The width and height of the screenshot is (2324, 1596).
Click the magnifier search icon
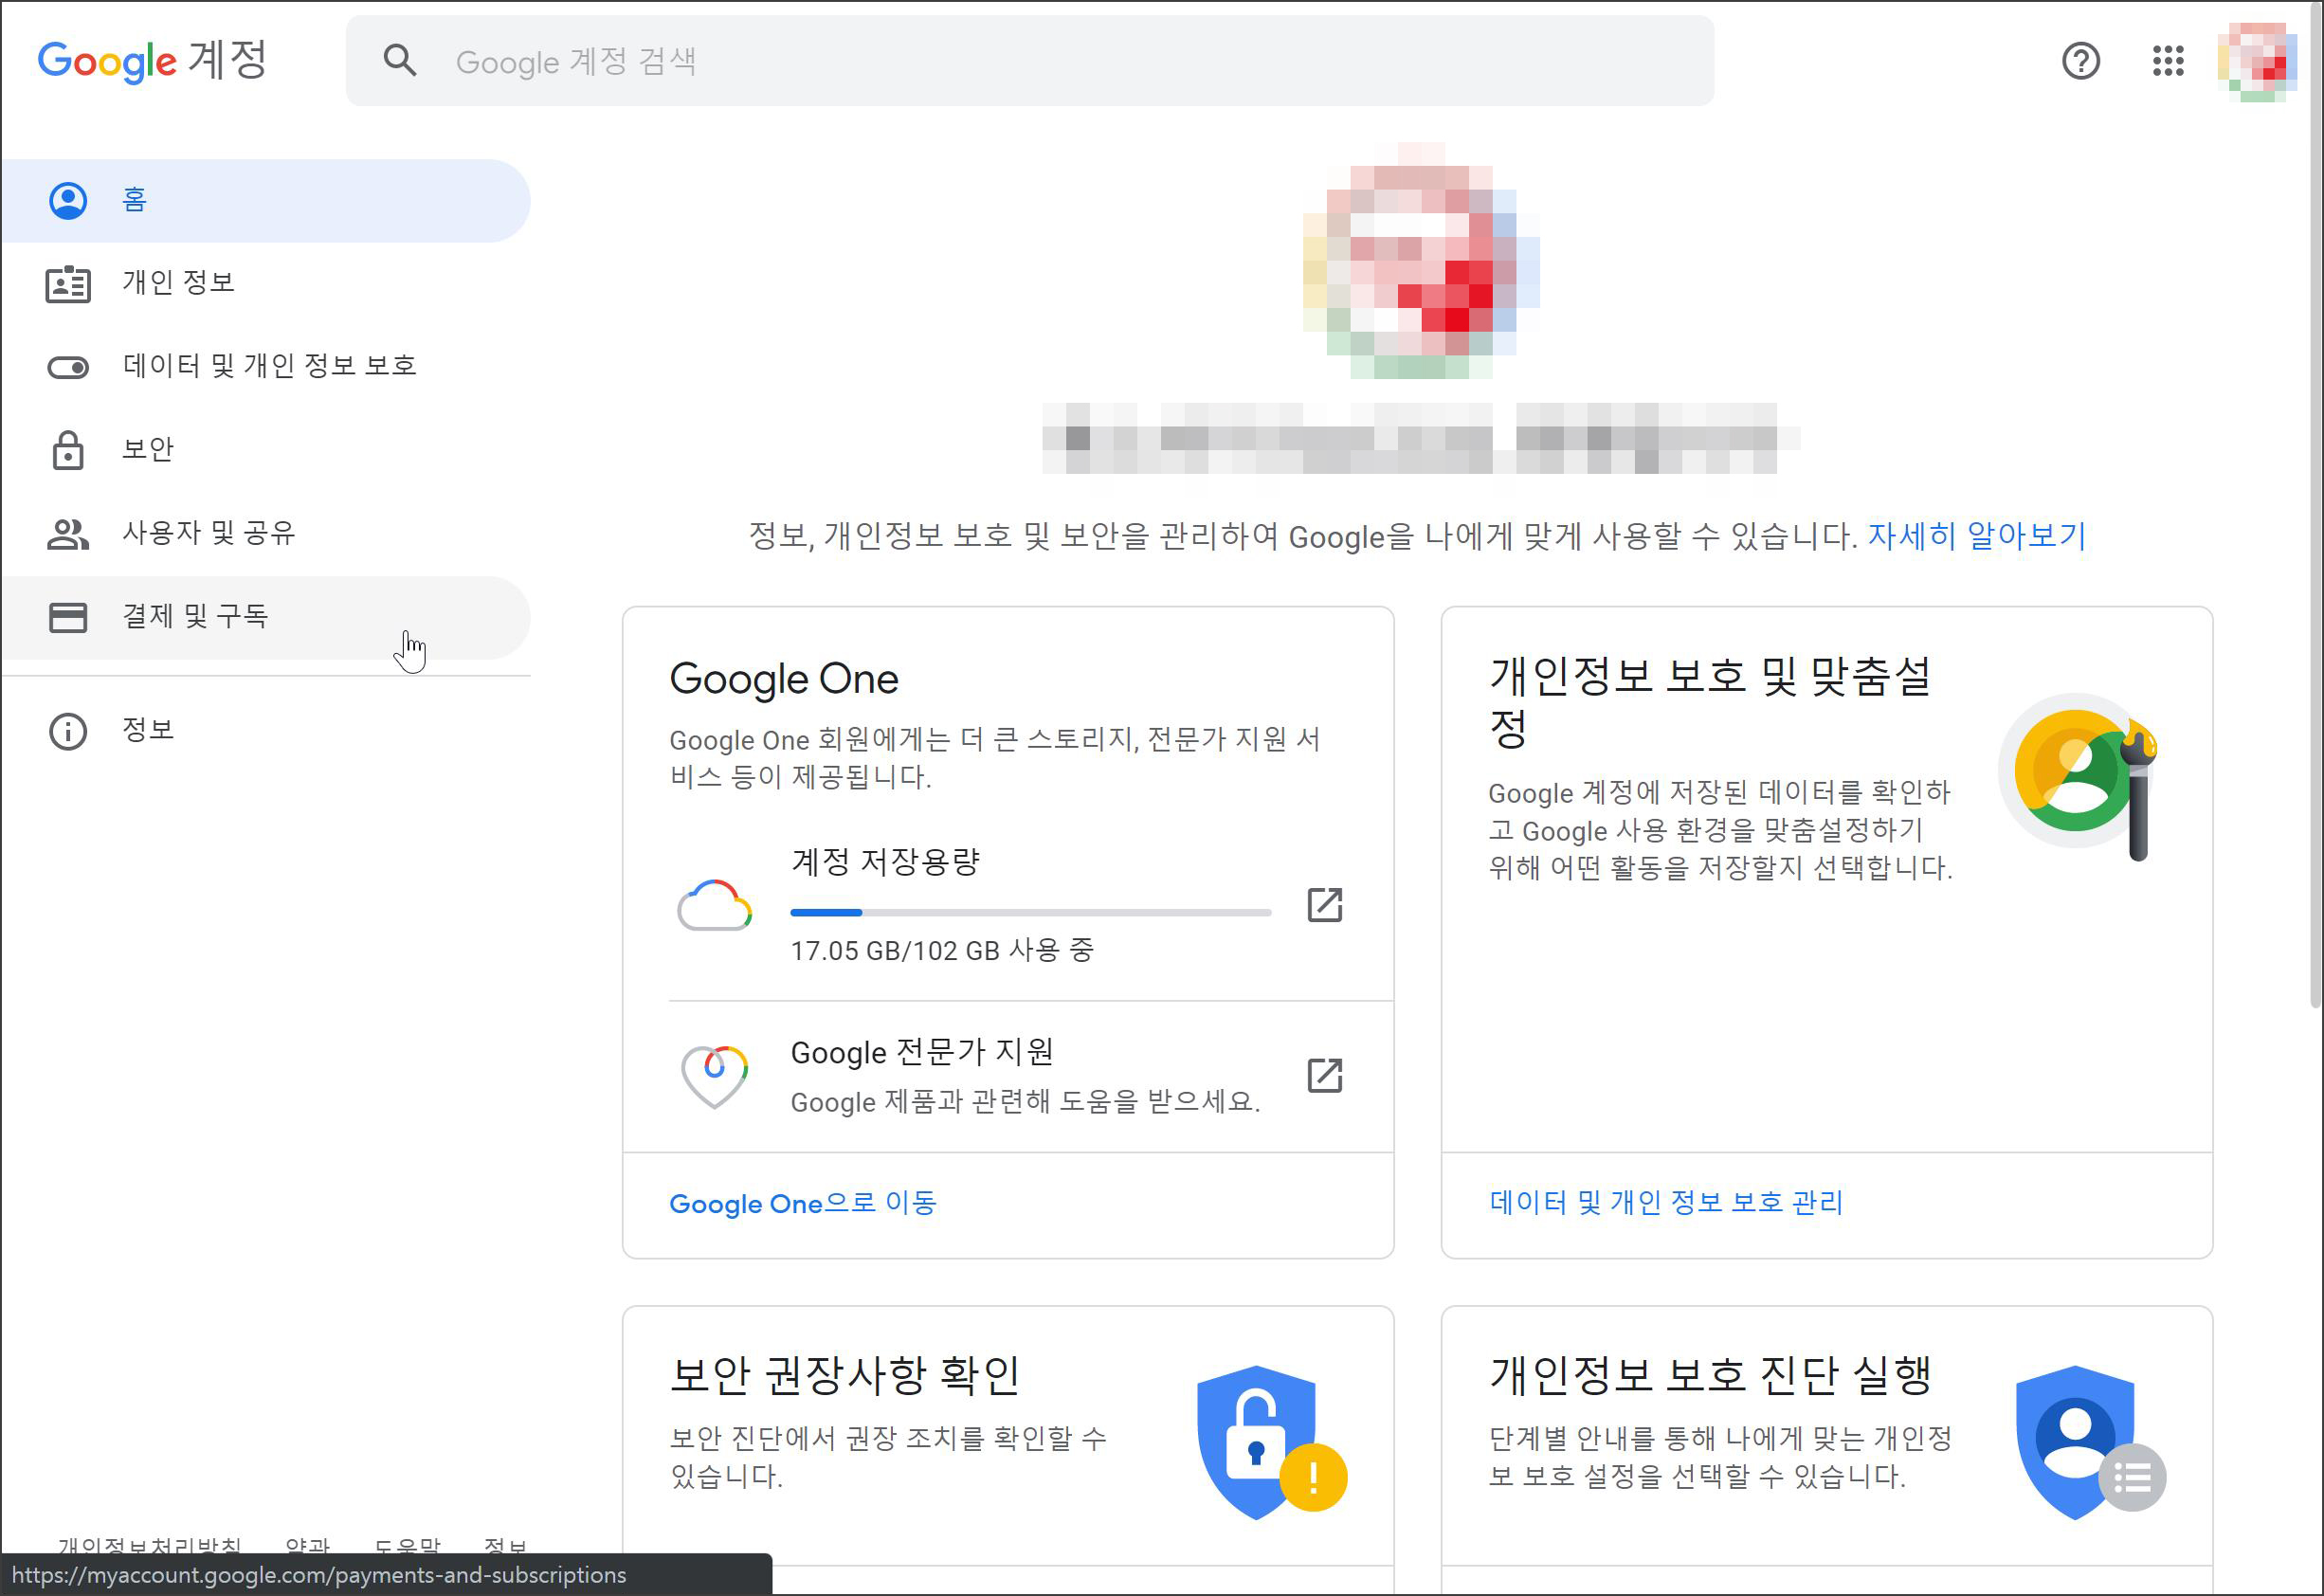pos(400,61)
